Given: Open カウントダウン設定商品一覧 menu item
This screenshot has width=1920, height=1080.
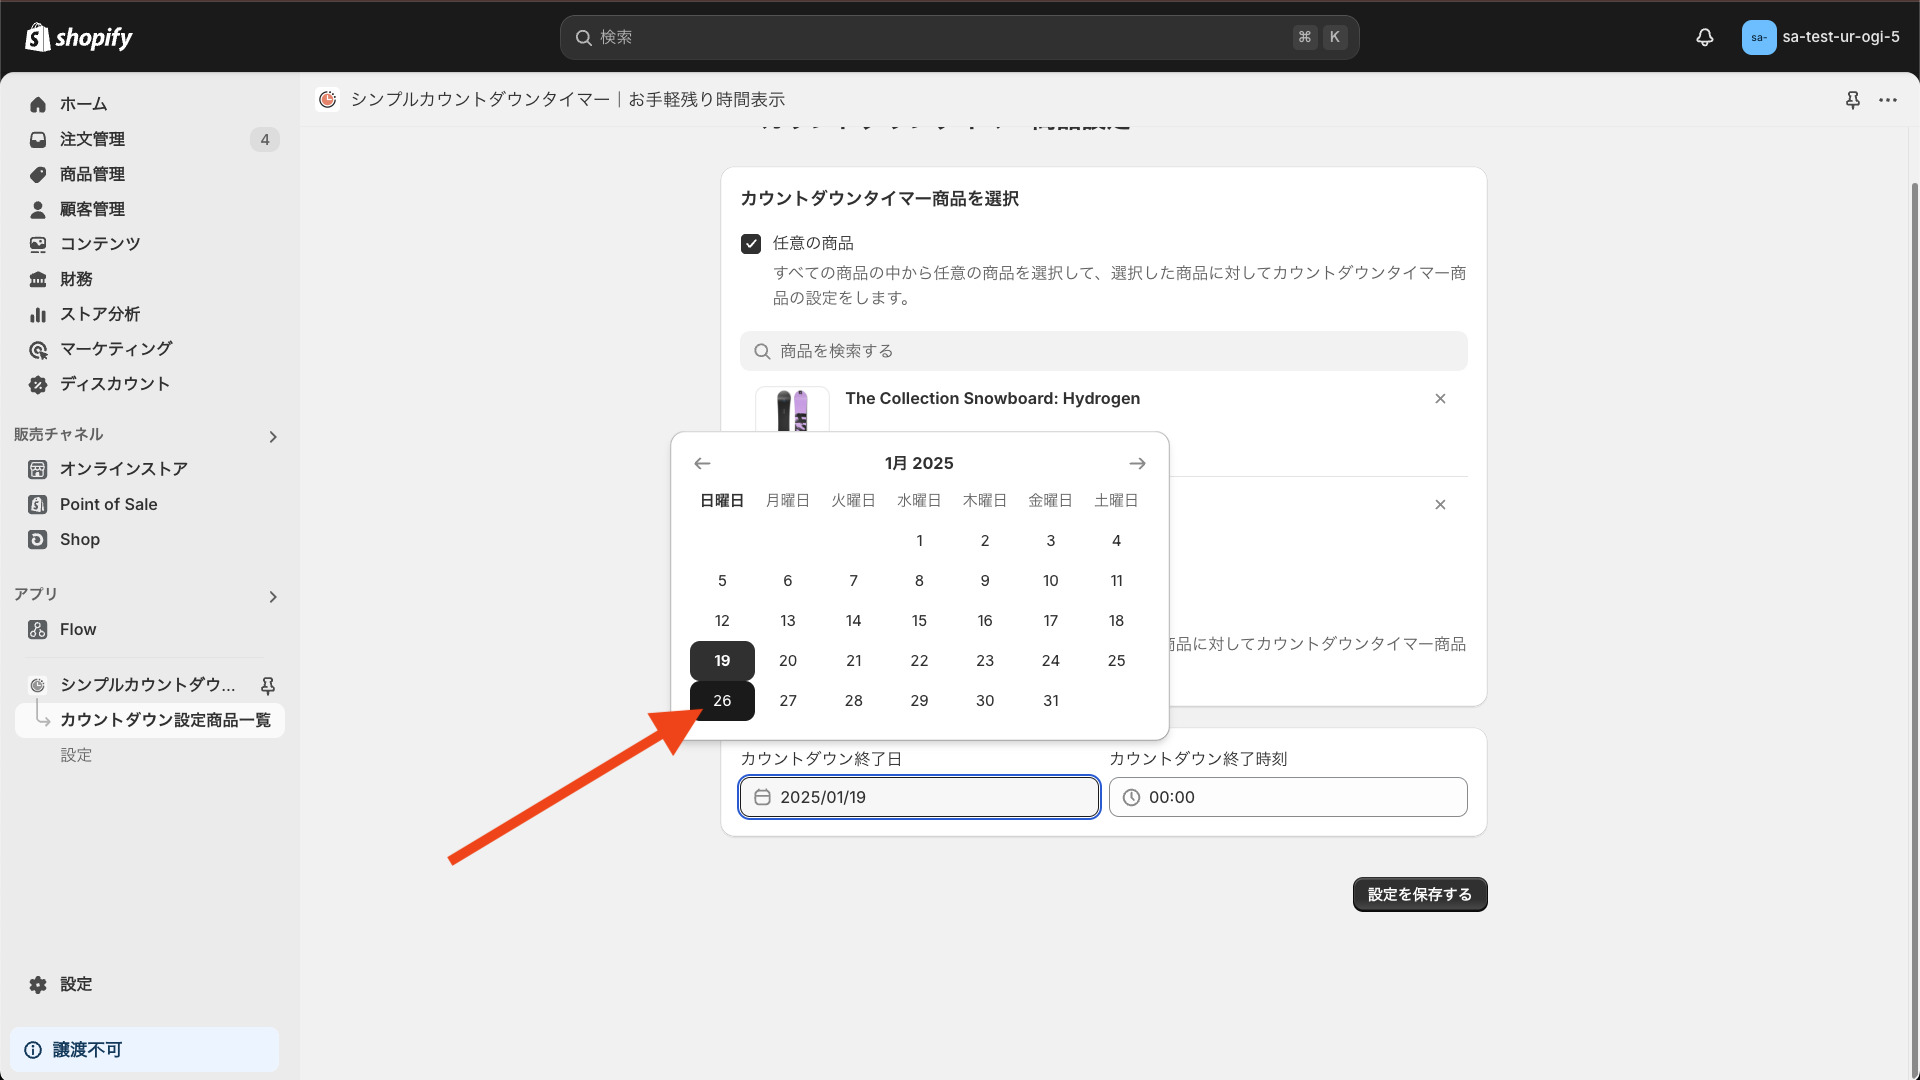Looking at the screenshot, I should 165,720.
